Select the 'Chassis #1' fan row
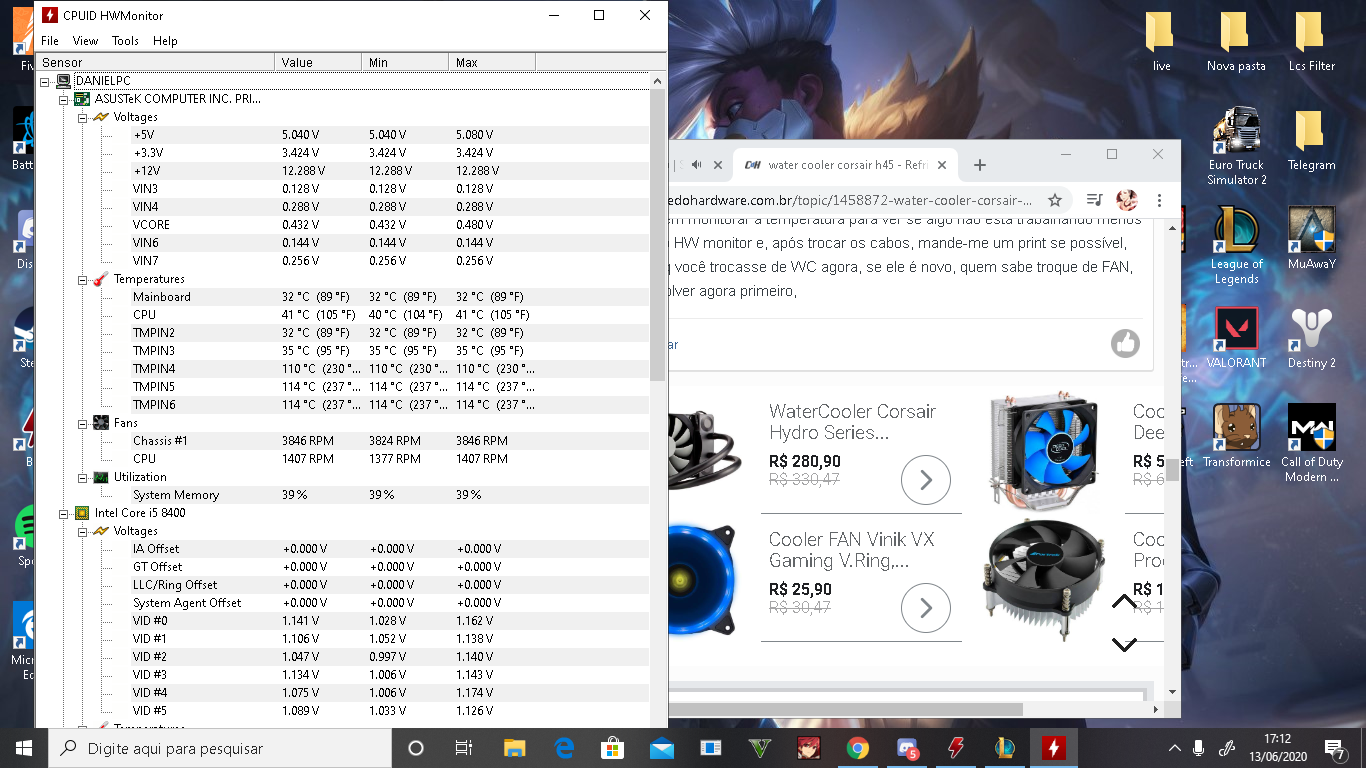Screen dimensions: 1366x768 [x=342, y=441]
